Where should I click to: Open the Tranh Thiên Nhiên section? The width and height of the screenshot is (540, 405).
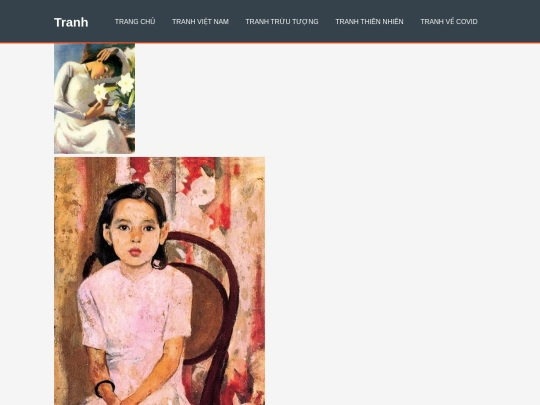[369, 22]
